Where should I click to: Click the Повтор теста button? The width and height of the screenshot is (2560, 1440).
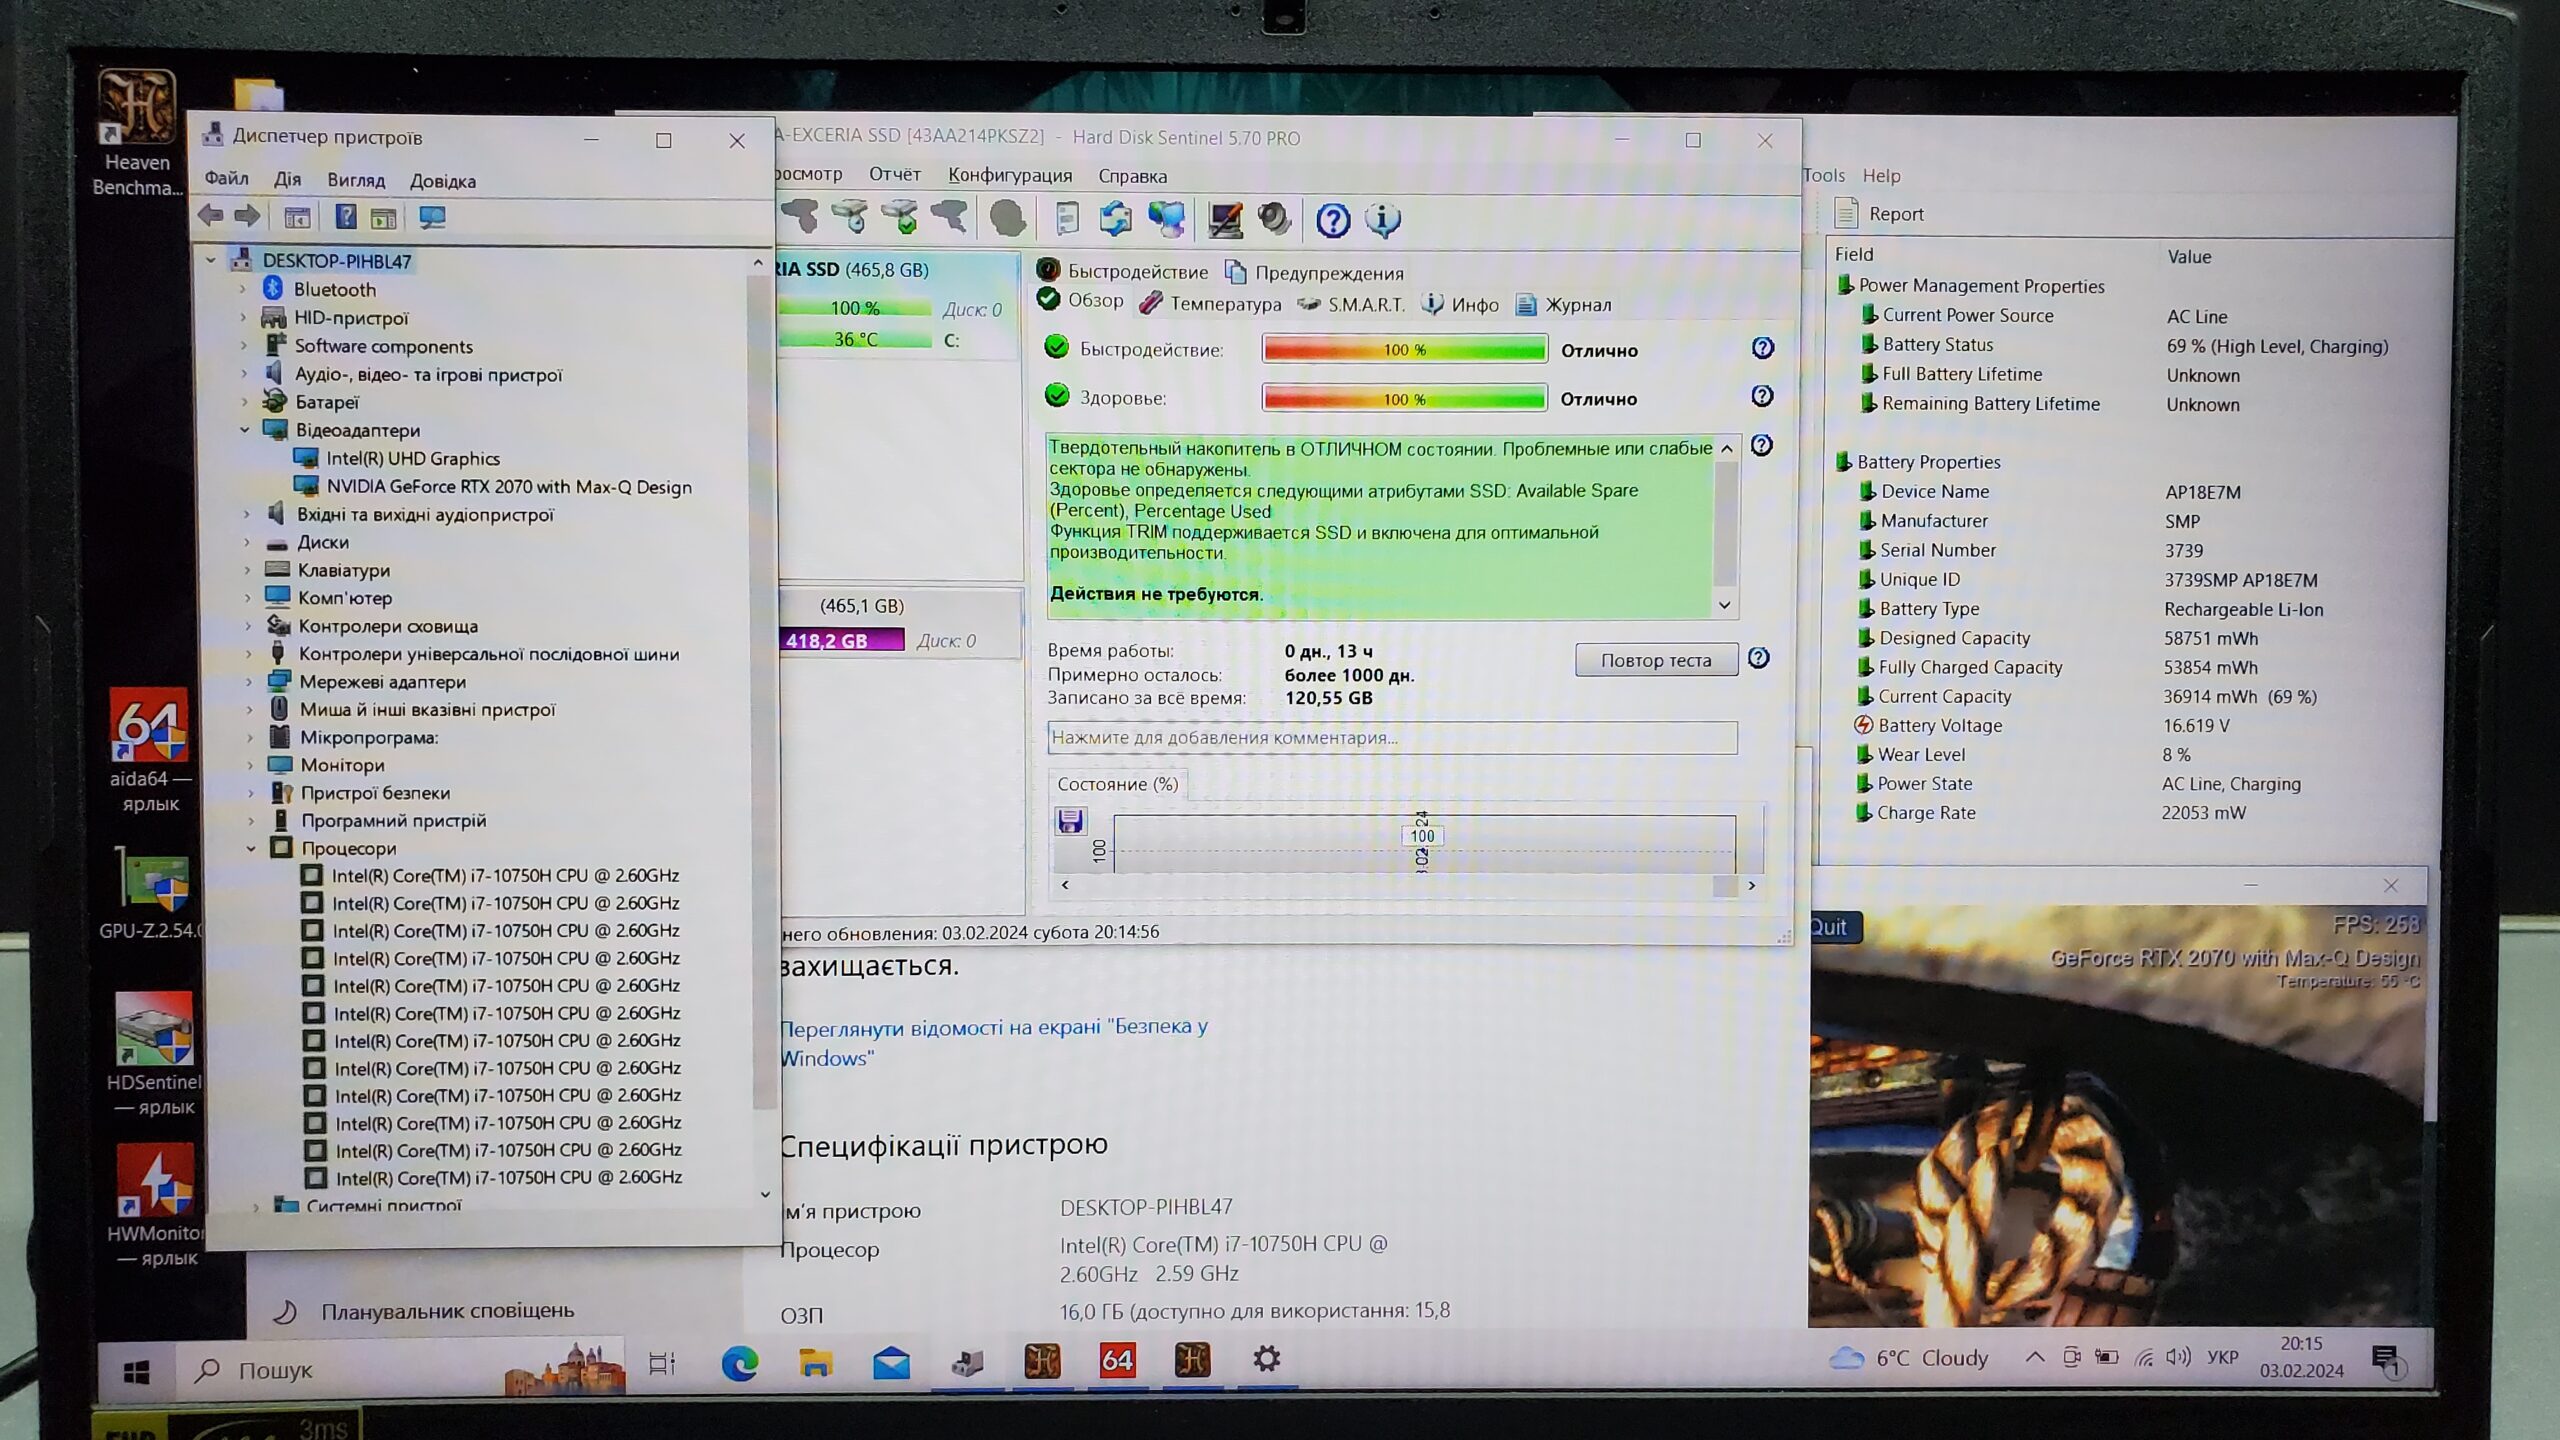coord(1655,660)
